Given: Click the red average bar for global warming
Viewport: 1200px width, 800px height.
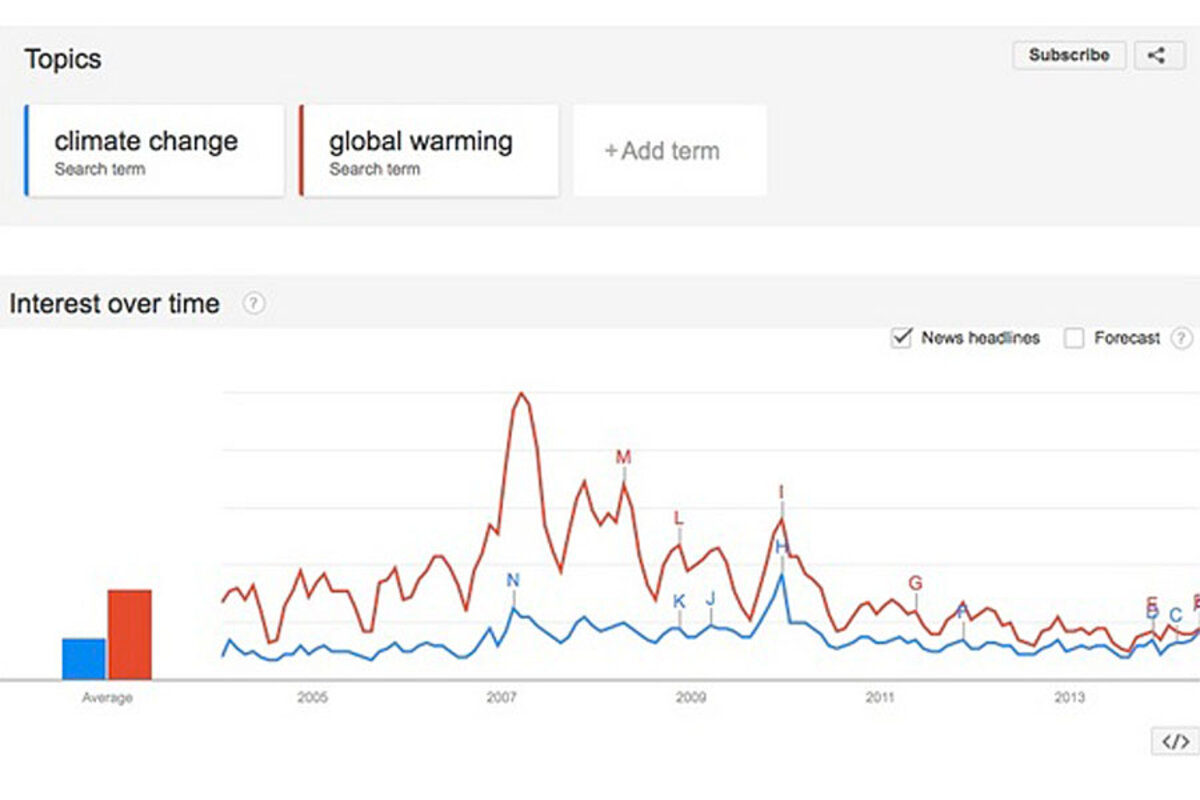Looking at the screenshot, I should point(130,635).
